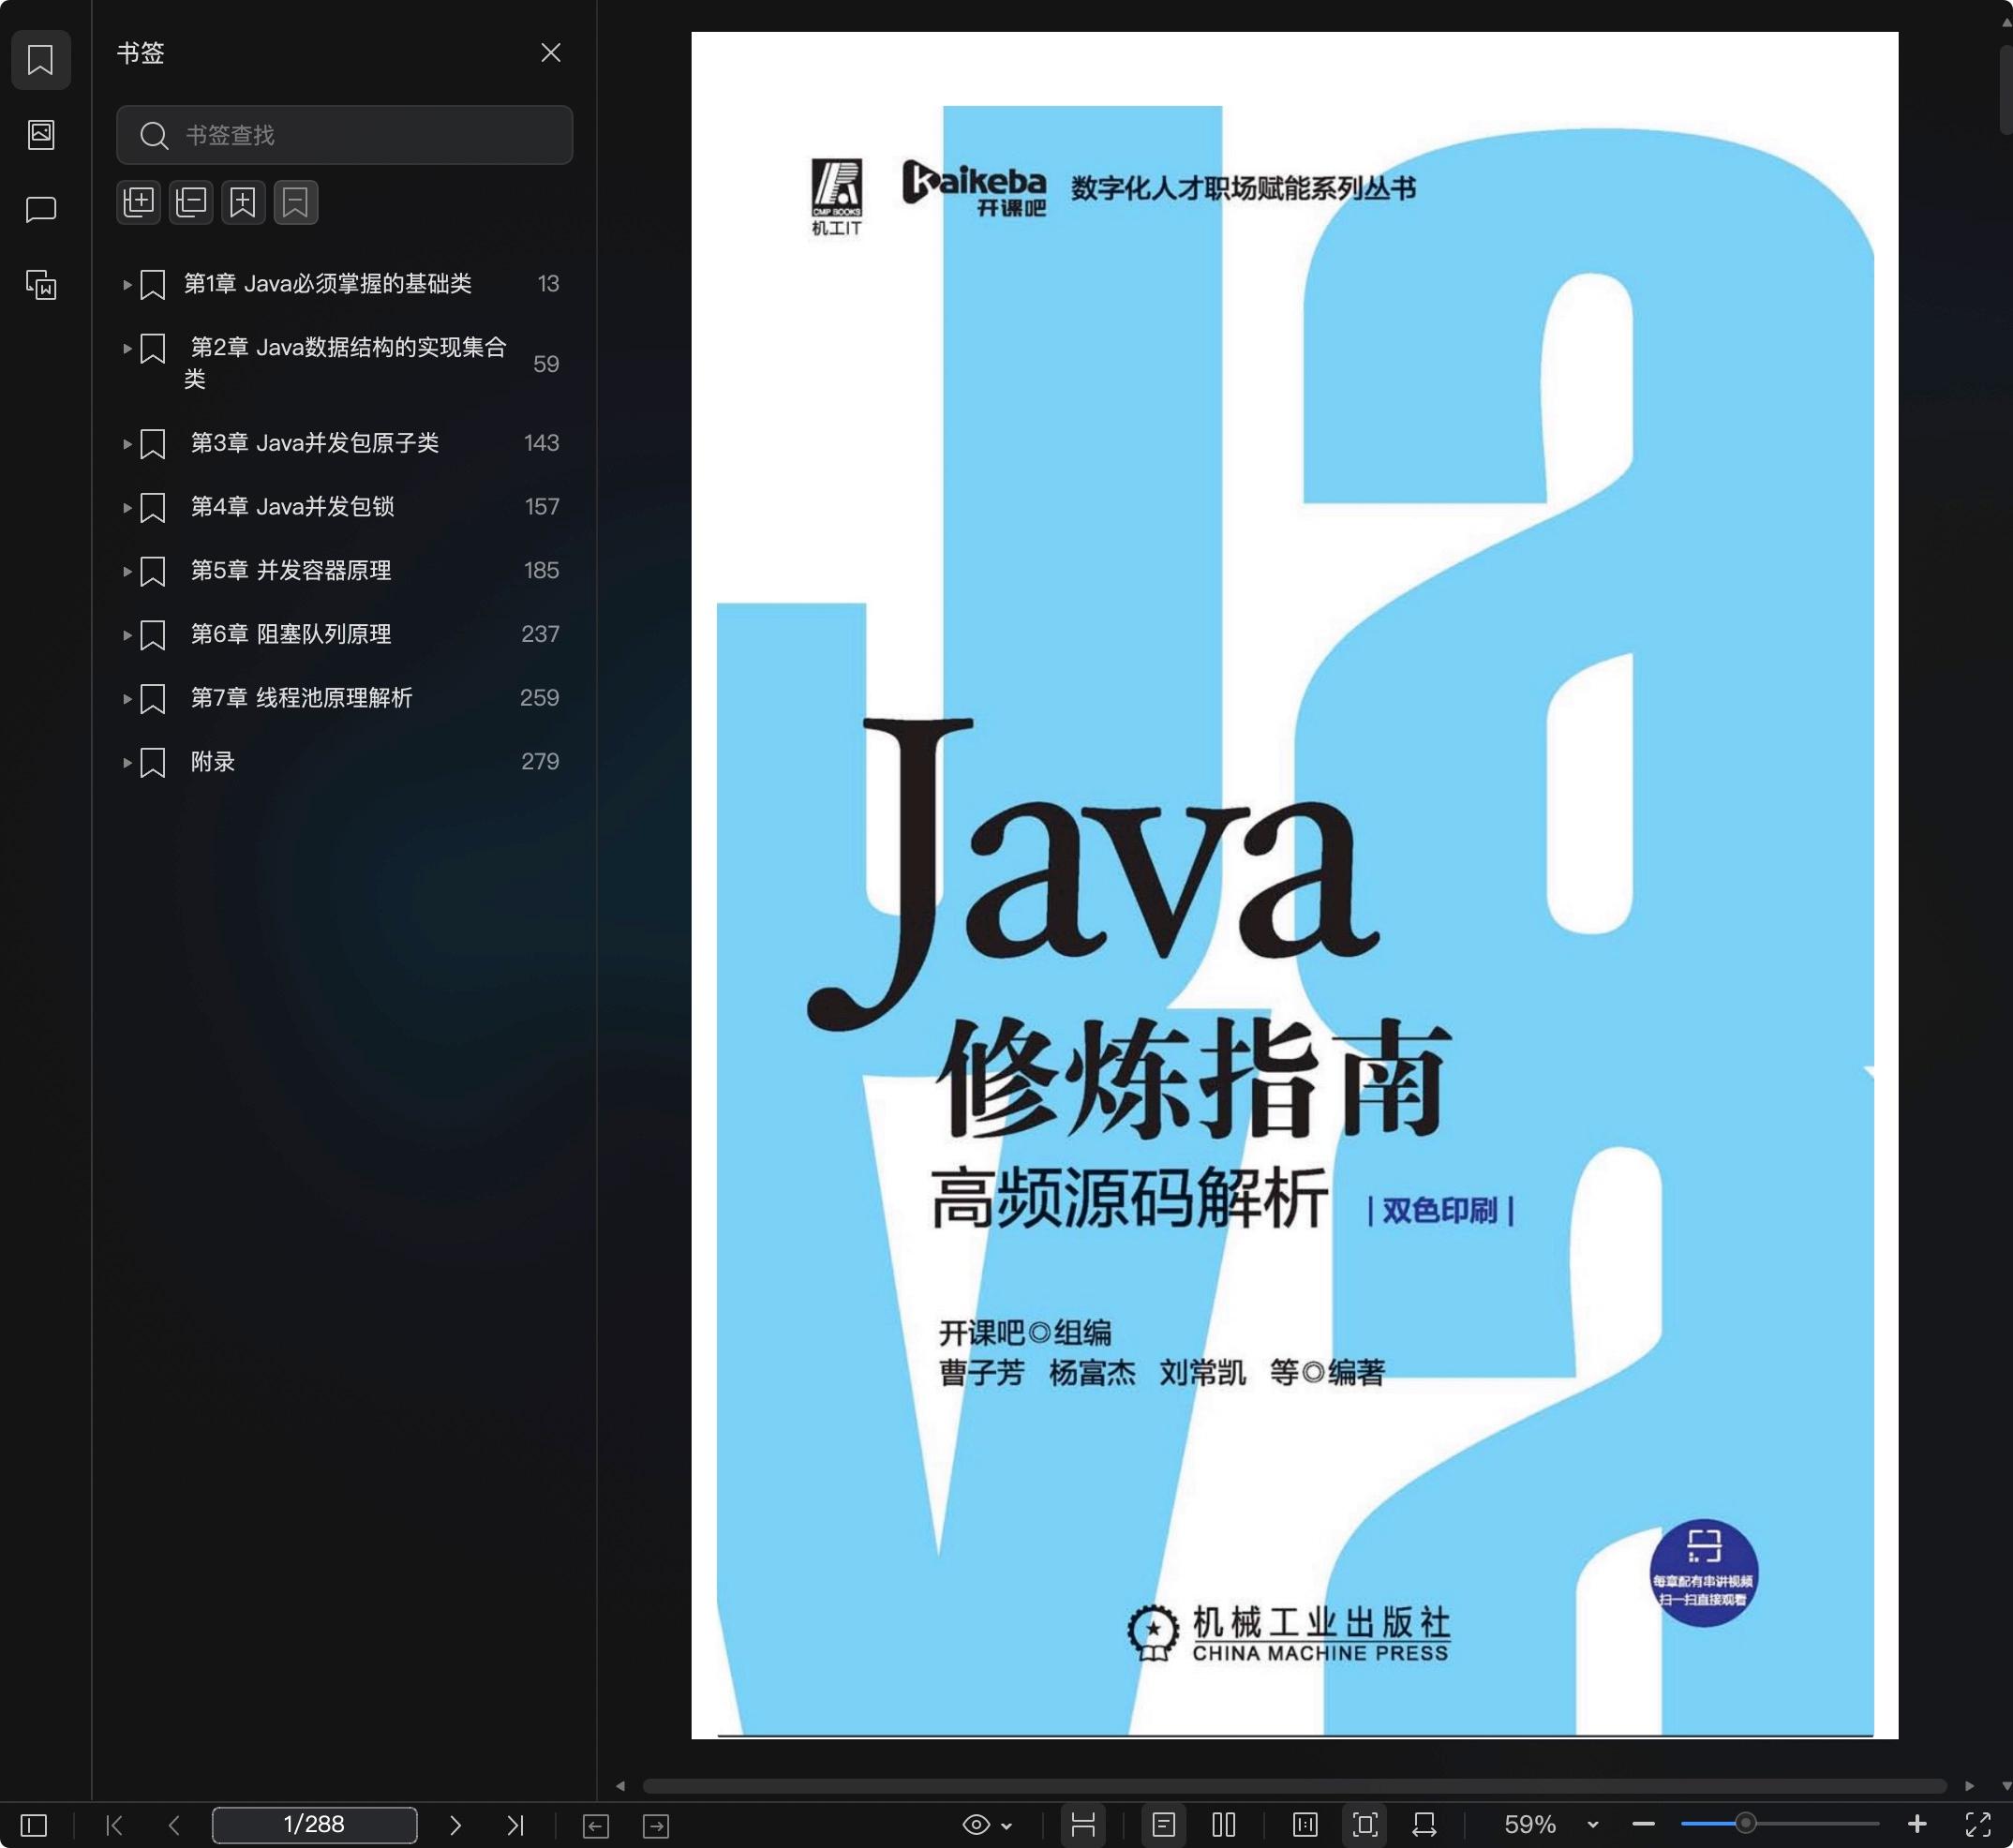
Task: Jump to 第5章 并发容器原理
Action: click(291, 570)
